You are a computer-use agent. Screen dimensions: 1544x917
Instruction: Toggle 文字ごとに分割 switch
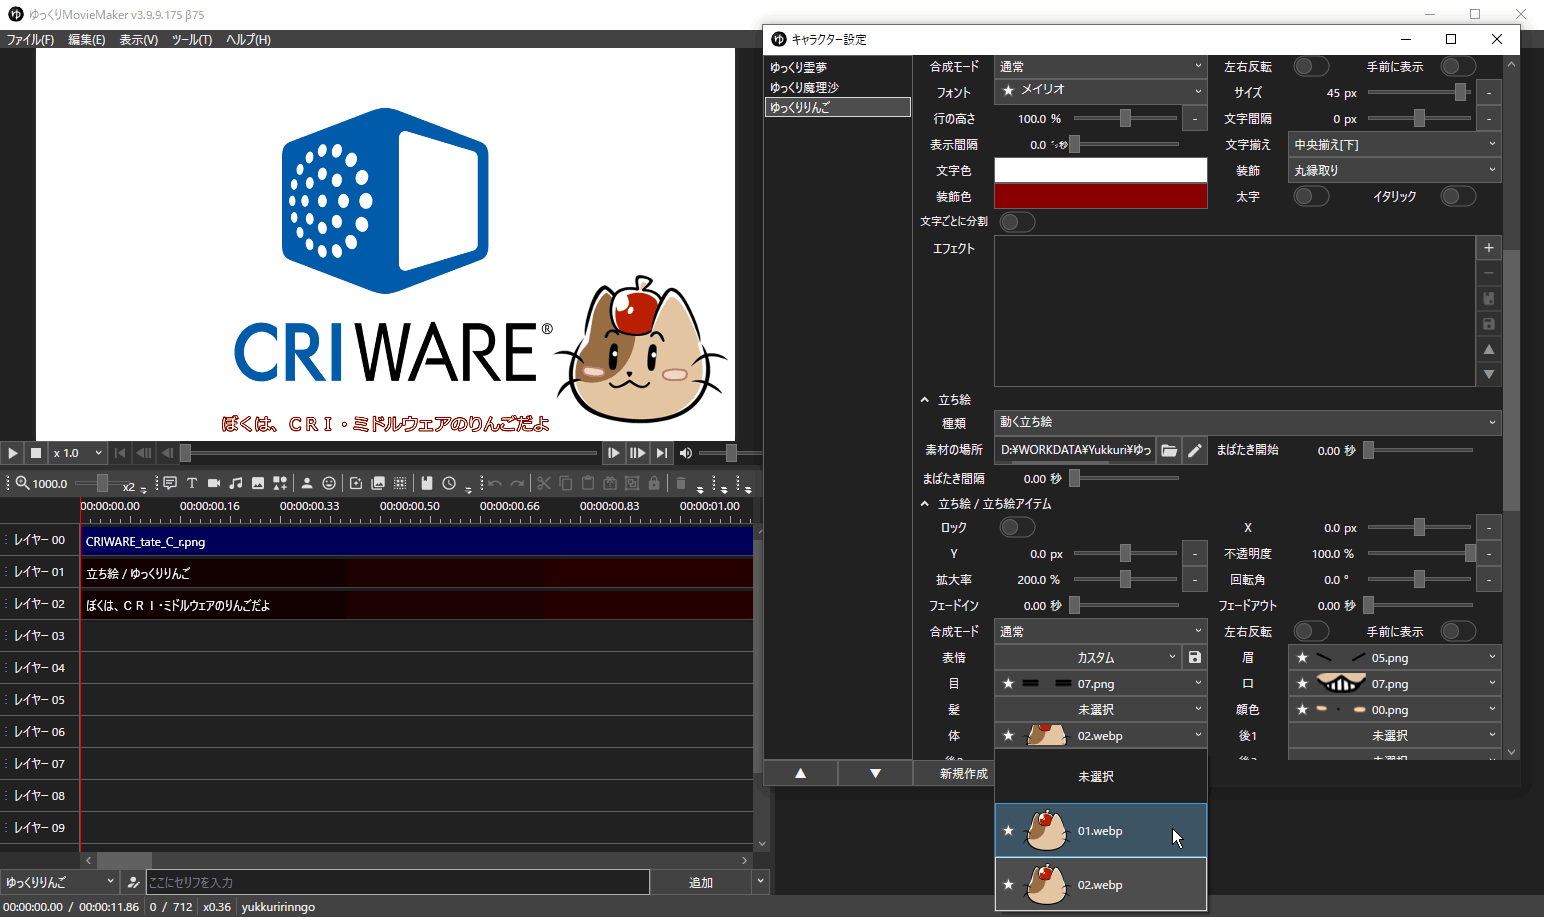pos(1017,222)
